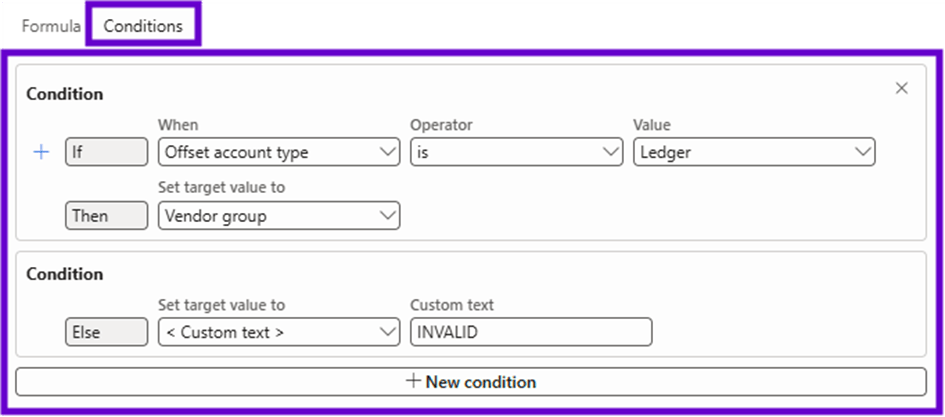Open the Then target selector showing Vendor group
Image resolution: width=945 pixels, height=417 pixels.
pyautogui.click(x=270, y=215)
